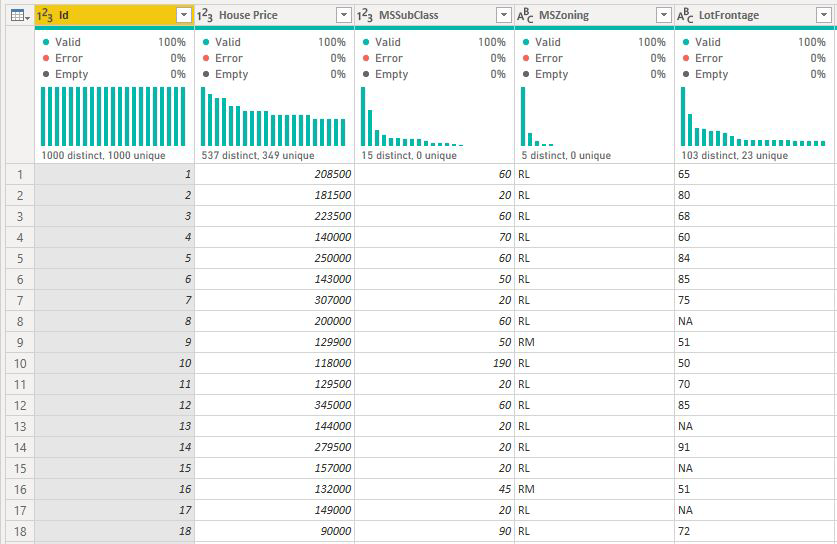The image size is (837, 544).
Task: Change the House Price column data type icon
Action: click(205, 15)
